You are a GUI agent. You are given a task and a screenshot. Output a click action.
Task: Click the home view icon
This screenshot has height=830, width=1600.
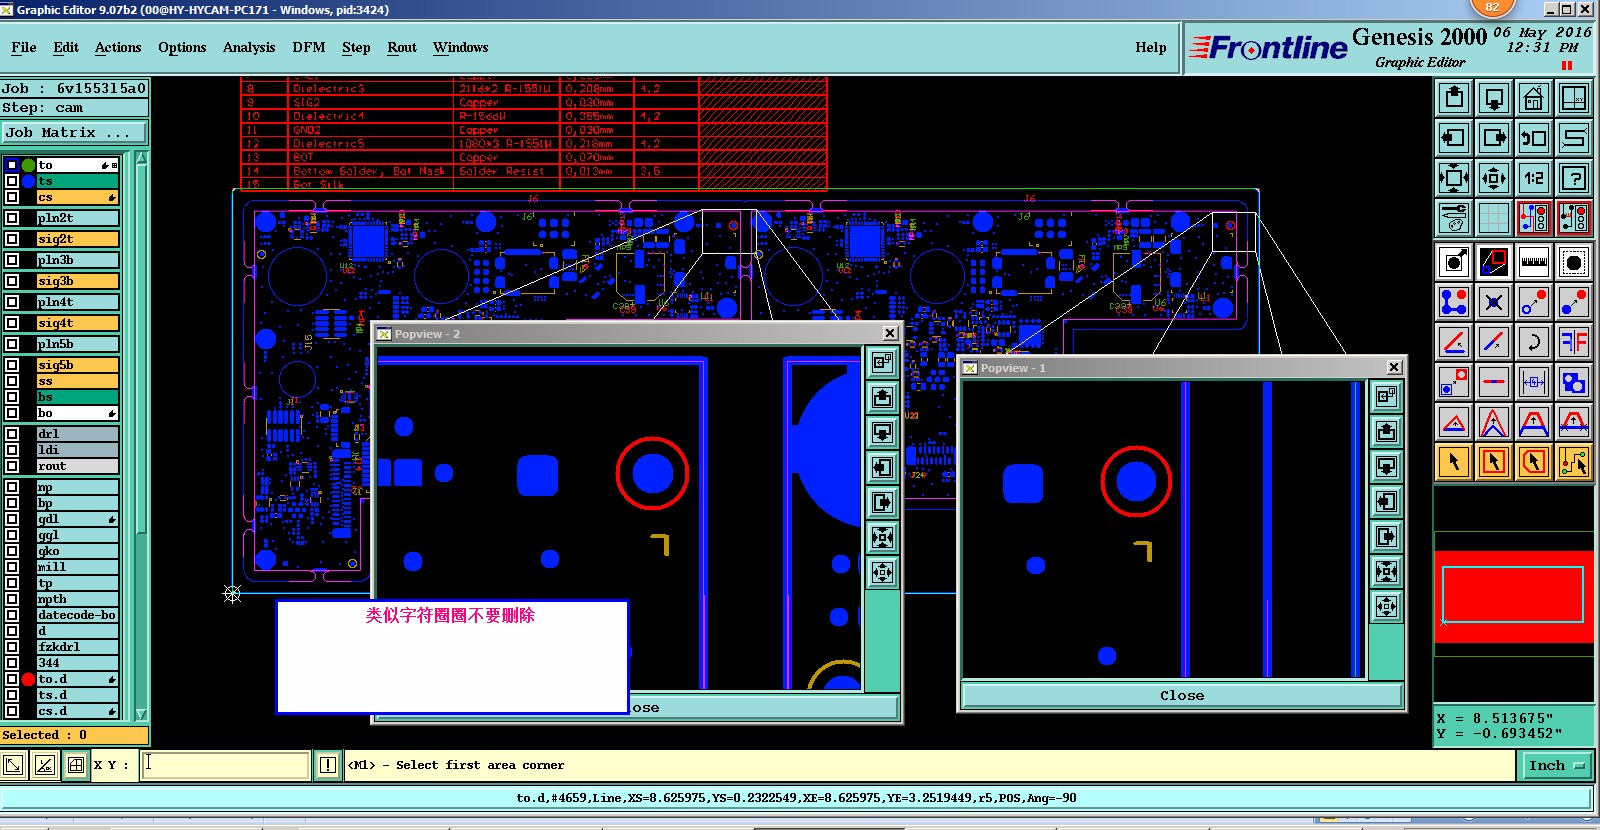(x=1534, y=98)
